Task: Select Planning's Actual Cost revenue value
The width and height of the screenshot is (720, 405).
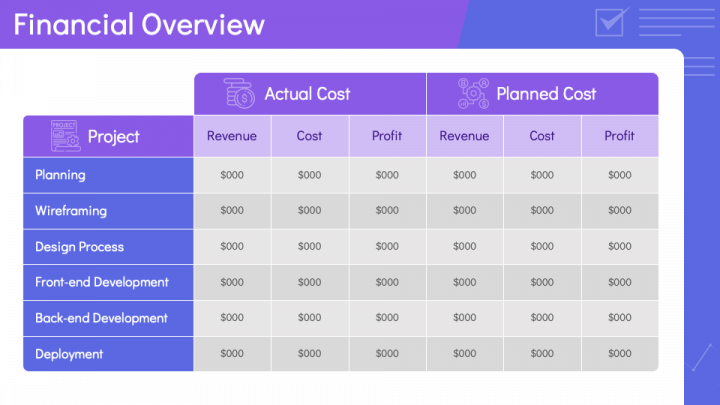Action: [232, 175]
